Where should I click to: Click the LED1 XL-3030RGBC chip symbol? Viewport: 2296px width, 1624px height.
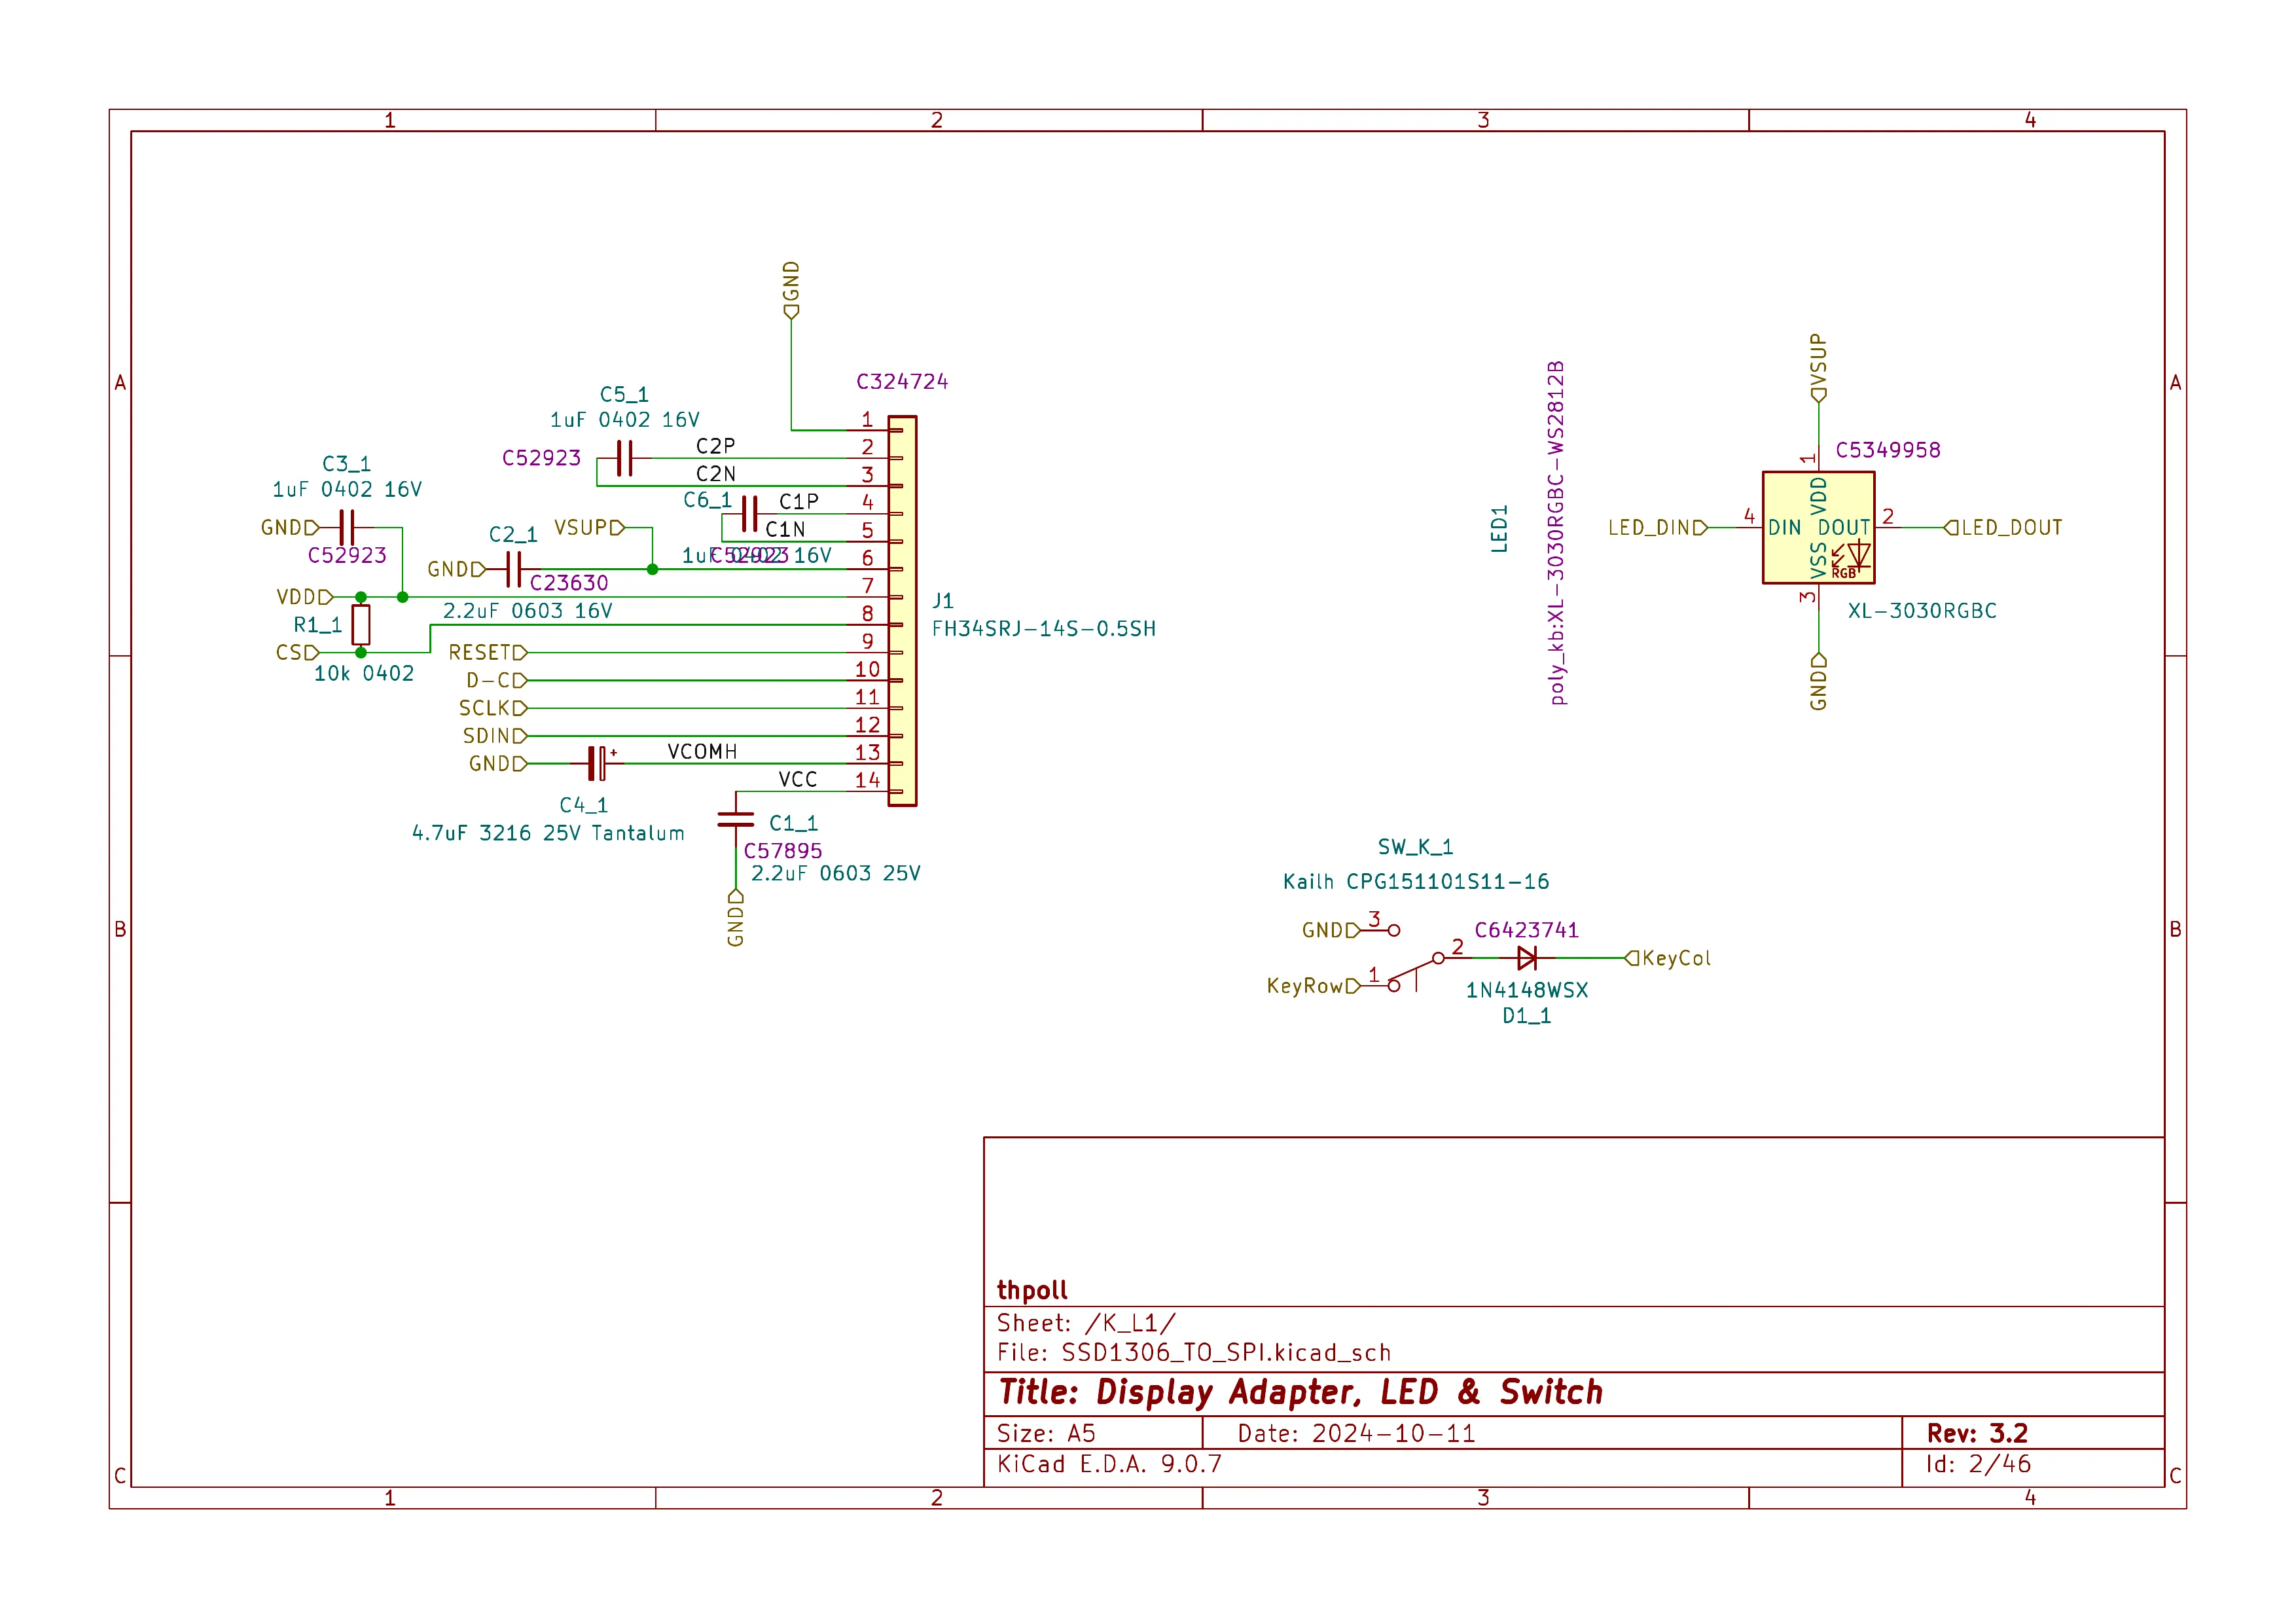point(1818,528)
